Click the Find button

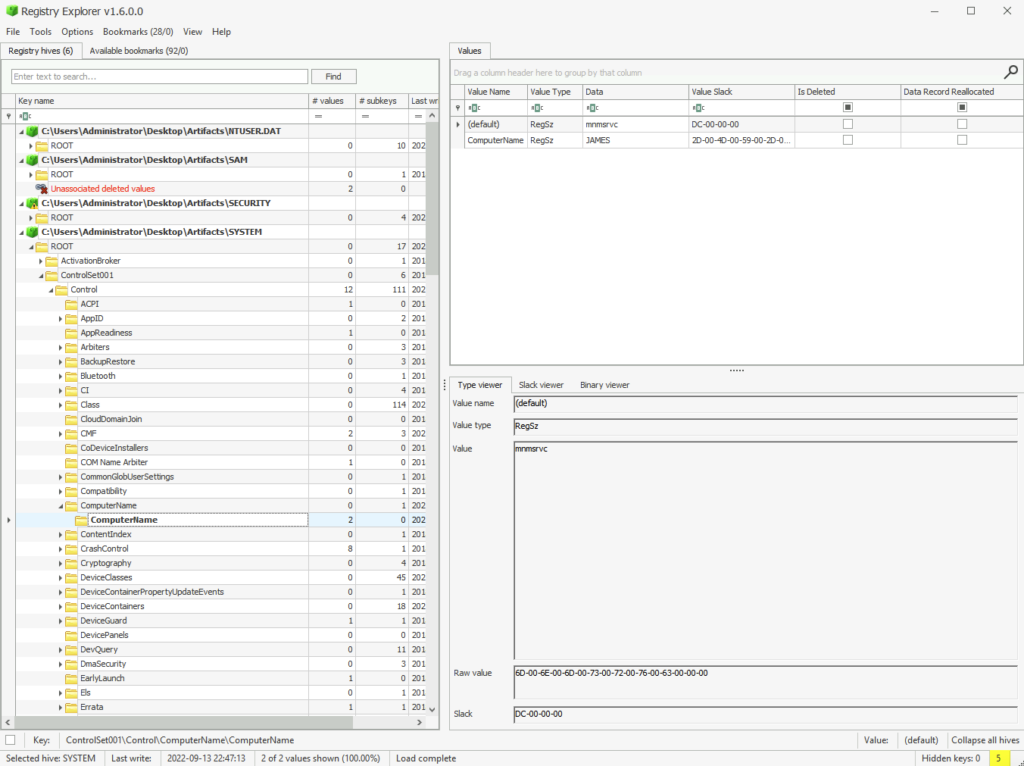pyautogui.click(x=334, y=76)
